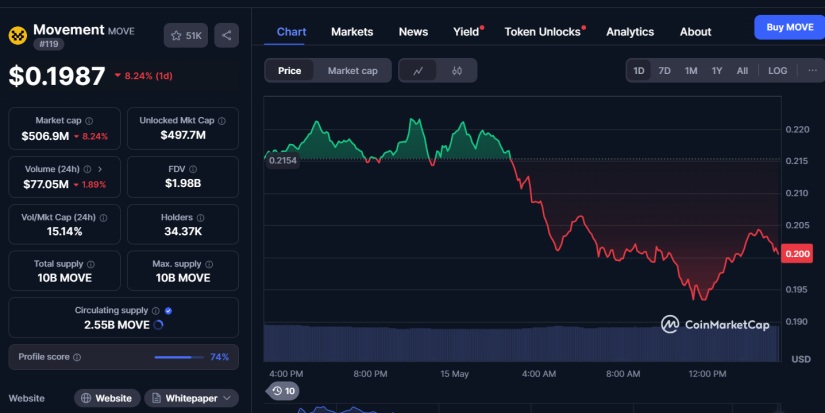Click the Market cap info icon

click(89, 121)
